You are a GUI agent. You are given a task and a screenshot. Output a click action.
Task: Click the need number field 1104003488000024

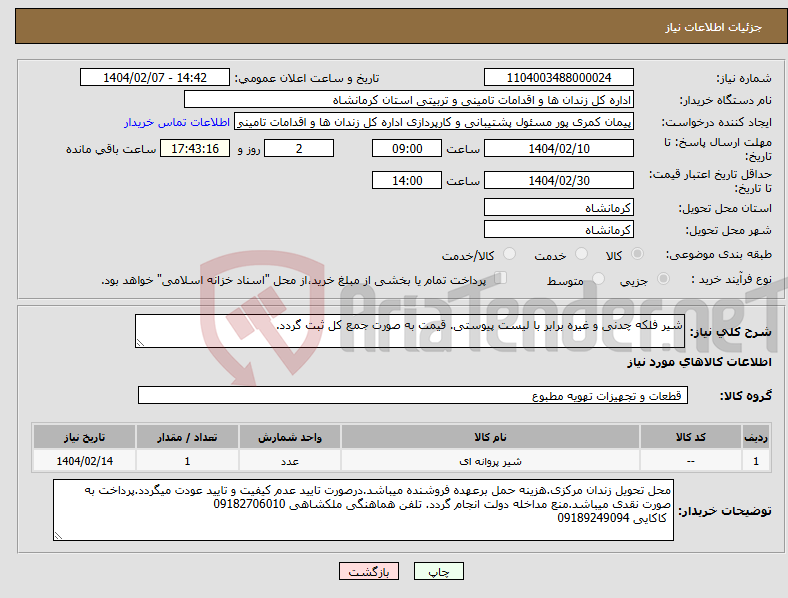[558, 77]
